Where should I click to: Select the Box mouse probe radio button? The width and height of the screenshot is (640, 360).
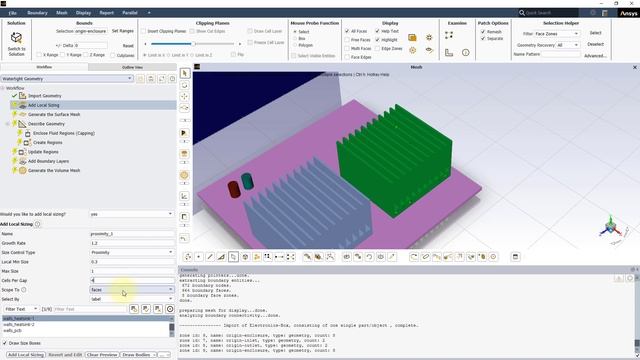click(295, 38)
